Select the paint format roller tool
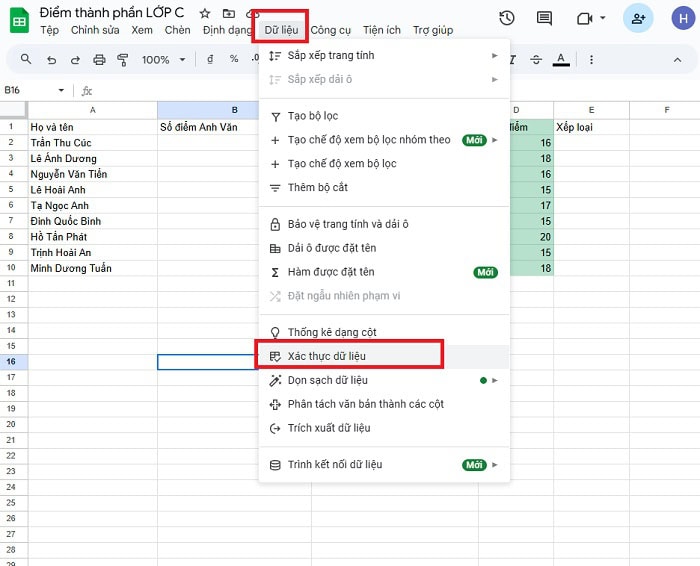 coord(122,60)
